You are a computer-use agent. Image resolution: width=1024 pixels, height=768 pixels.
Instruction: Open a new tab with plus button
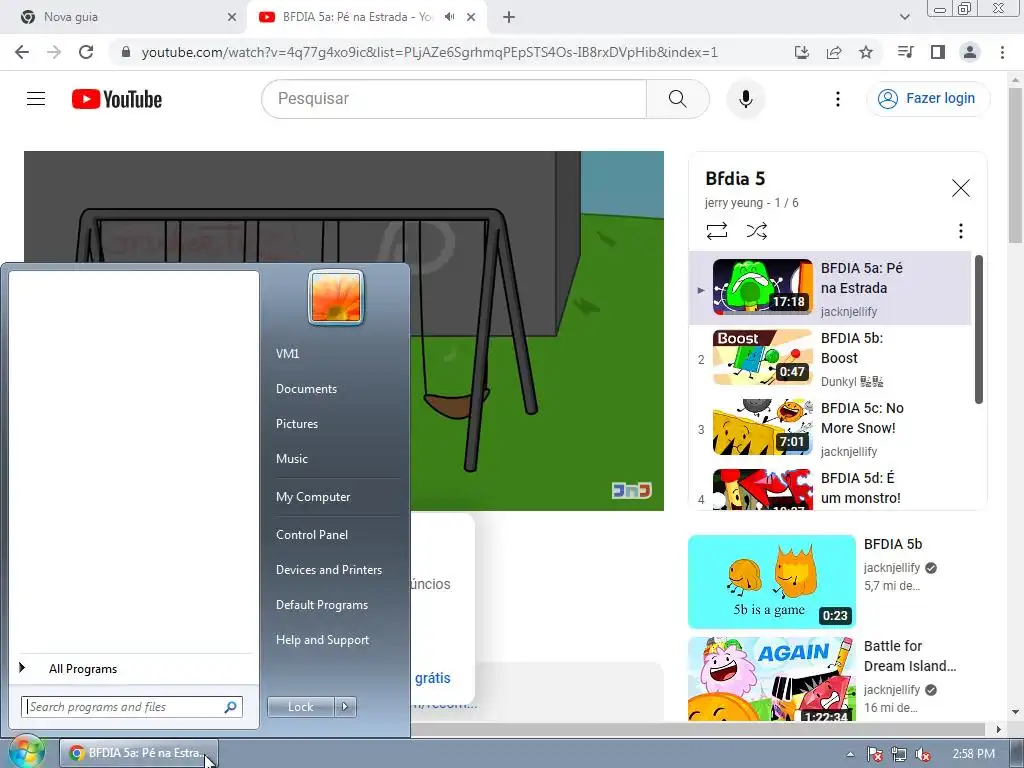click(509, 17)
